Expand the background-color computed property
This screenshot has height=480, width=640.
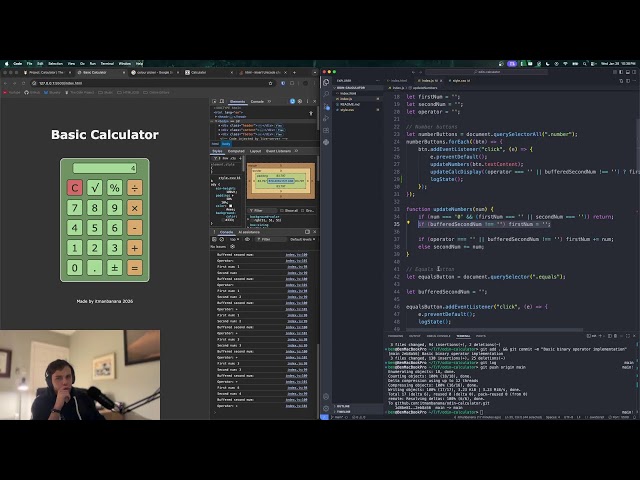click(x=248, y=217)
